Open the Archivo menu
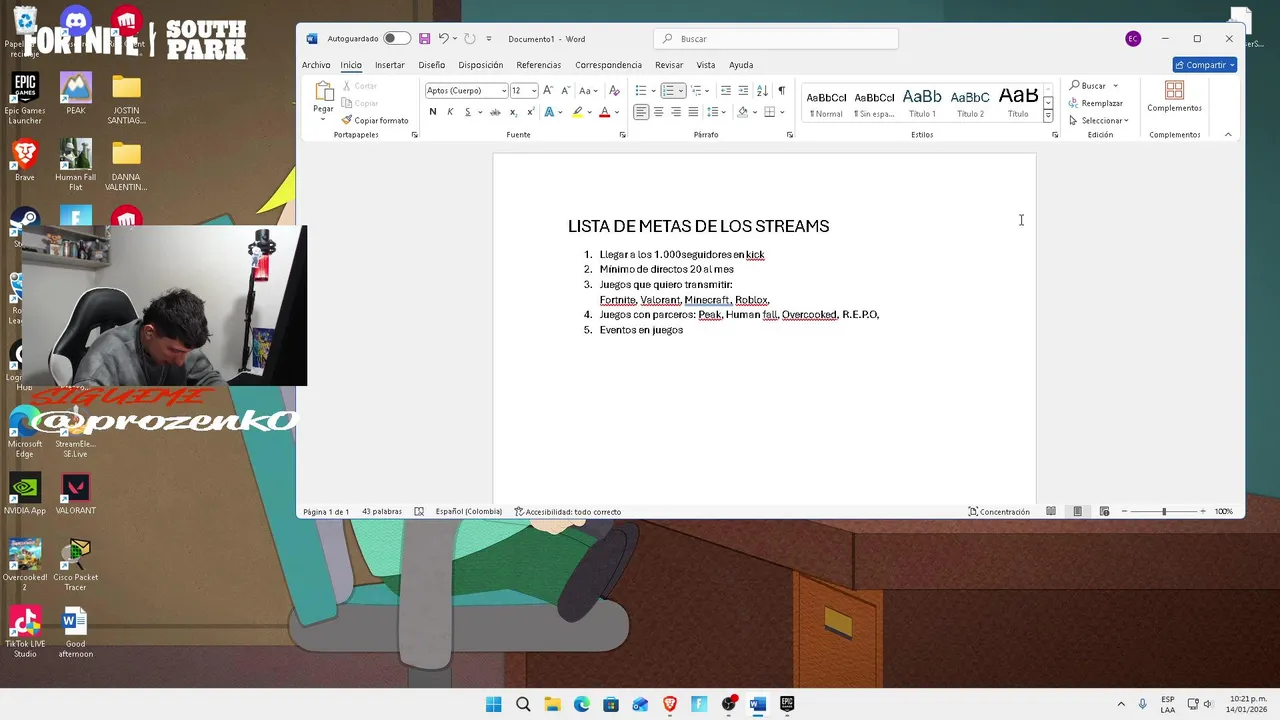The height and width of the screenshot is (720, 1280). click(x=316, y=65)
